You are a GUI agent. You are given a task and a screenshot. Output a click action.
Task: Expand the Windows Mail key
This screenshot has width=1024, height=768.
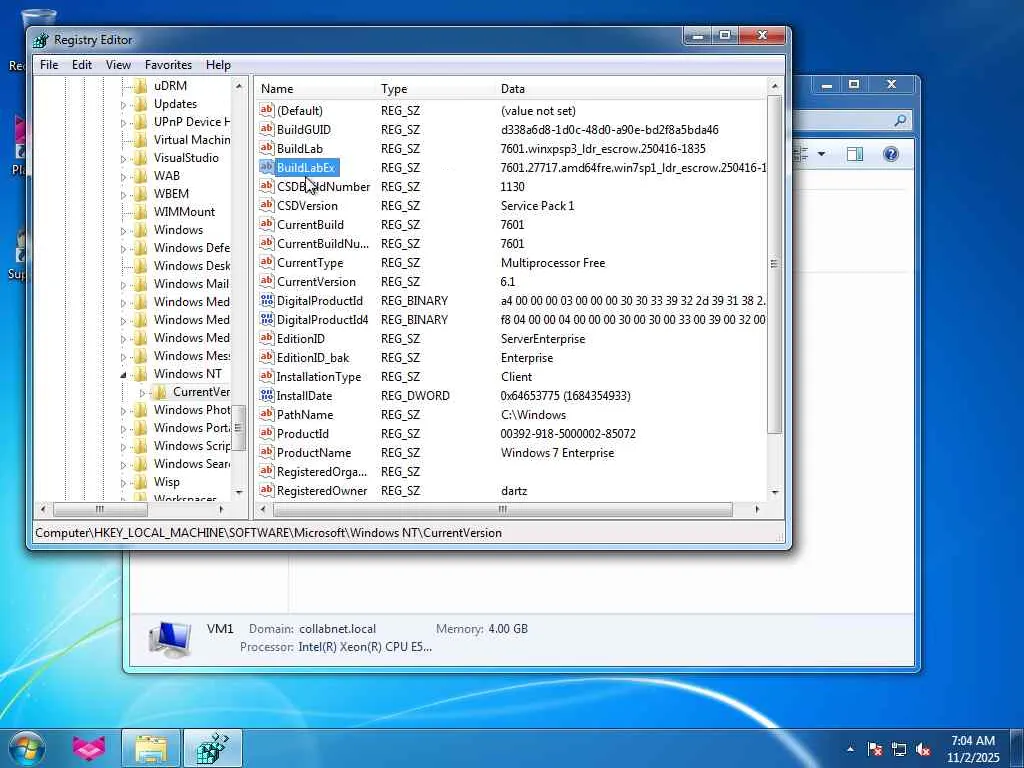click(x=123, y=285)
